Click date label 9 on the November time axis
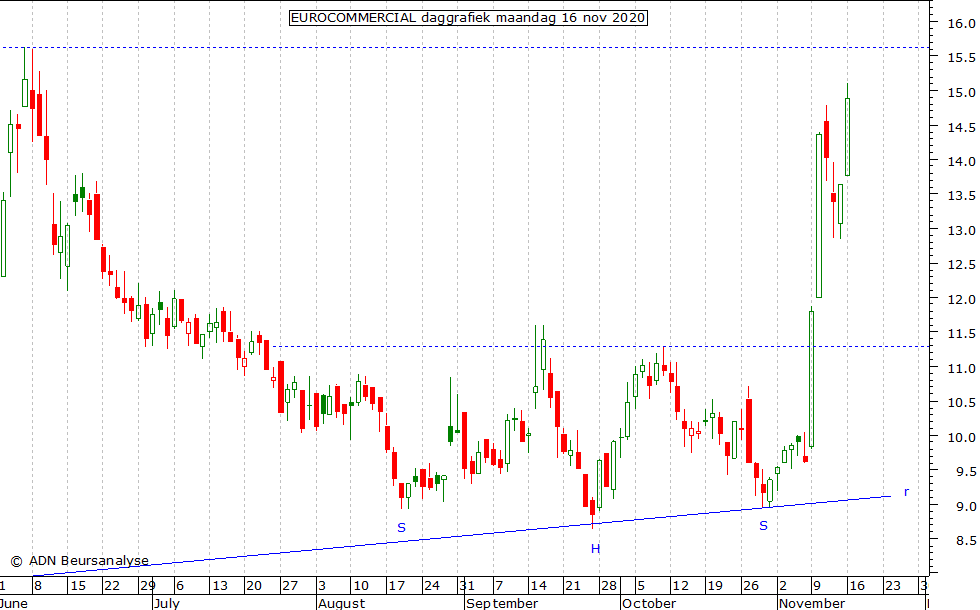The width and height of the screenshot is (980, 610). pyautogui.click(x=817, y=586)
